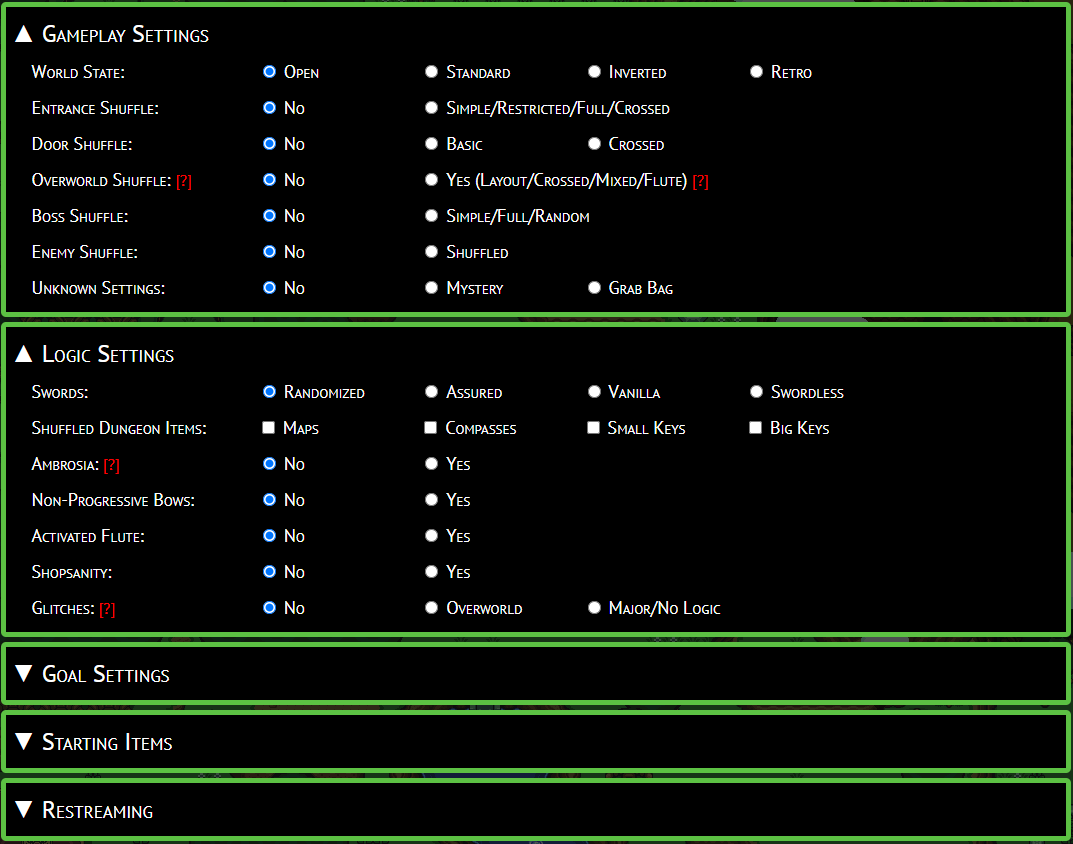Open the Overworld Shuffle help tooltip

click(x=184, y=181)
